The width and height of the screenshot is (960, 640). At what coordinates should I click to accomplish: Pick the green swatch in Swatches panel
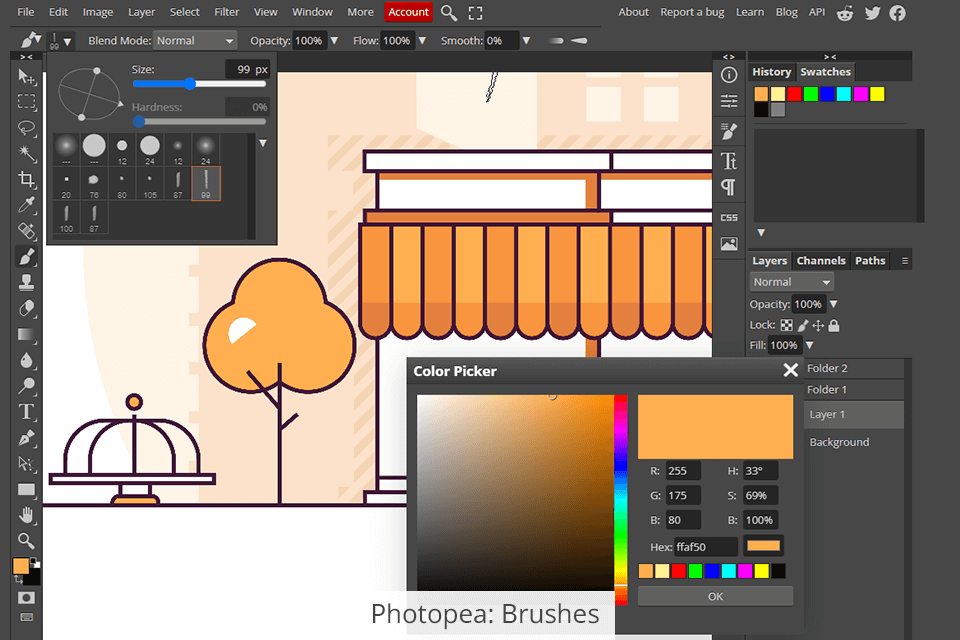[x=811, y=94]
